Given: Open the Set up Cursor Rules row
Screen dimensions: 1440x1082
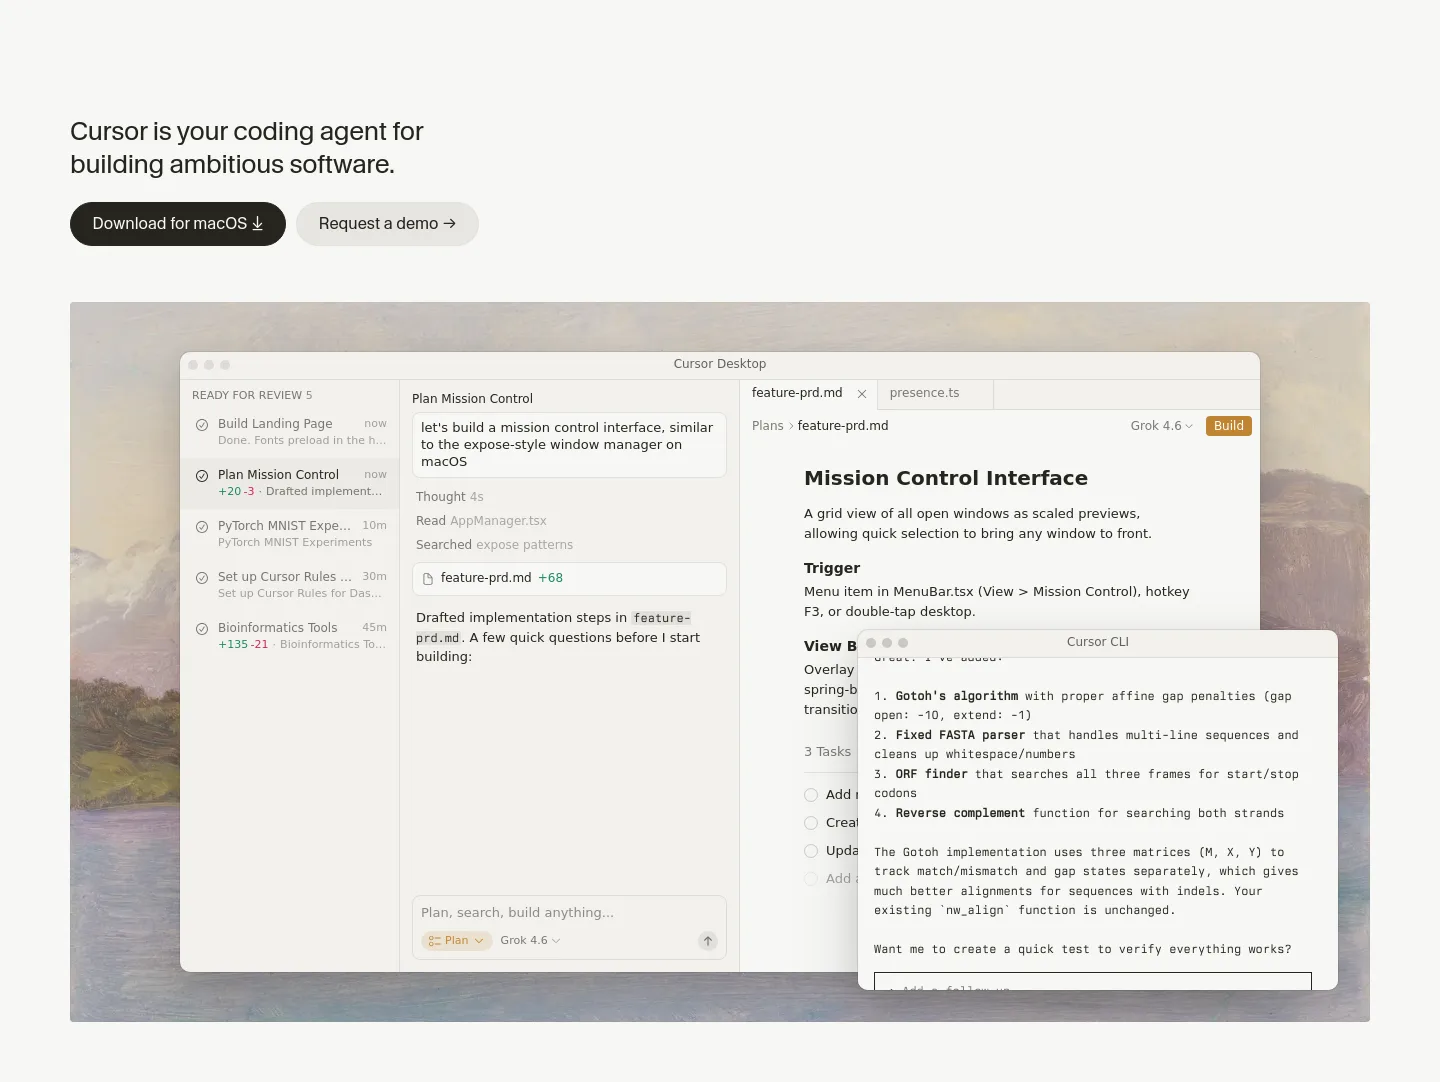Looking at the screenshot, I should click(x=290, y=585).
